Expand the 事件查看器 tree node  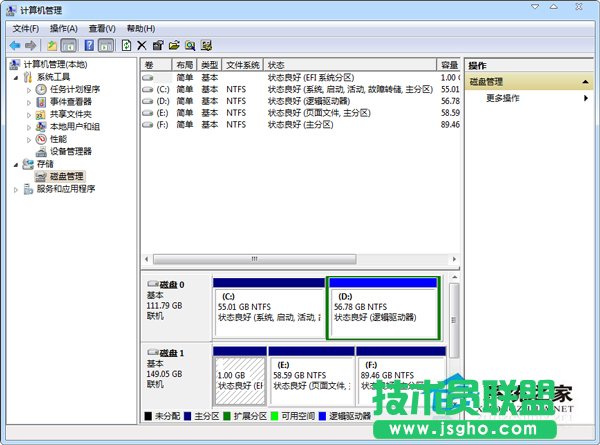click(x=29, y=103)
